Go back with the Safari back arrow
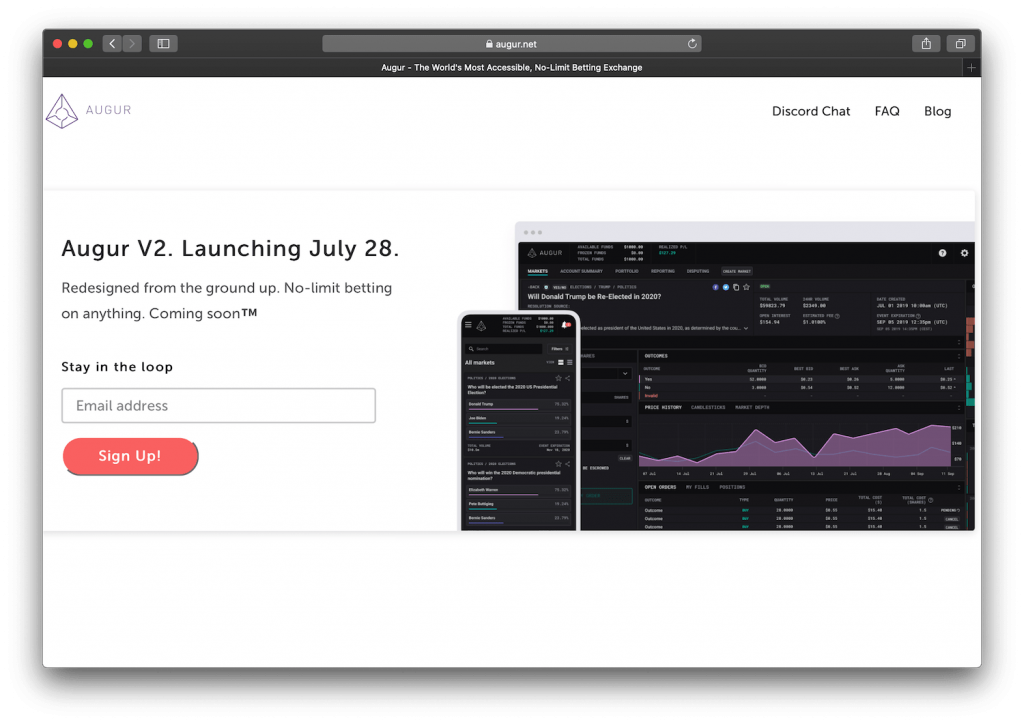 coord(112,44)
